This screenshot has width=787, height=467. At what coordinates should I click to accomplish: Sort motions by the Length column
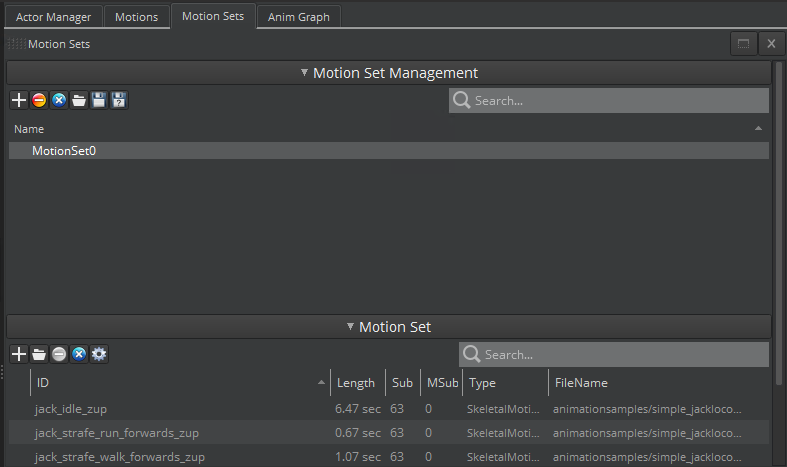pyautogui.click(x=355, y=383)
